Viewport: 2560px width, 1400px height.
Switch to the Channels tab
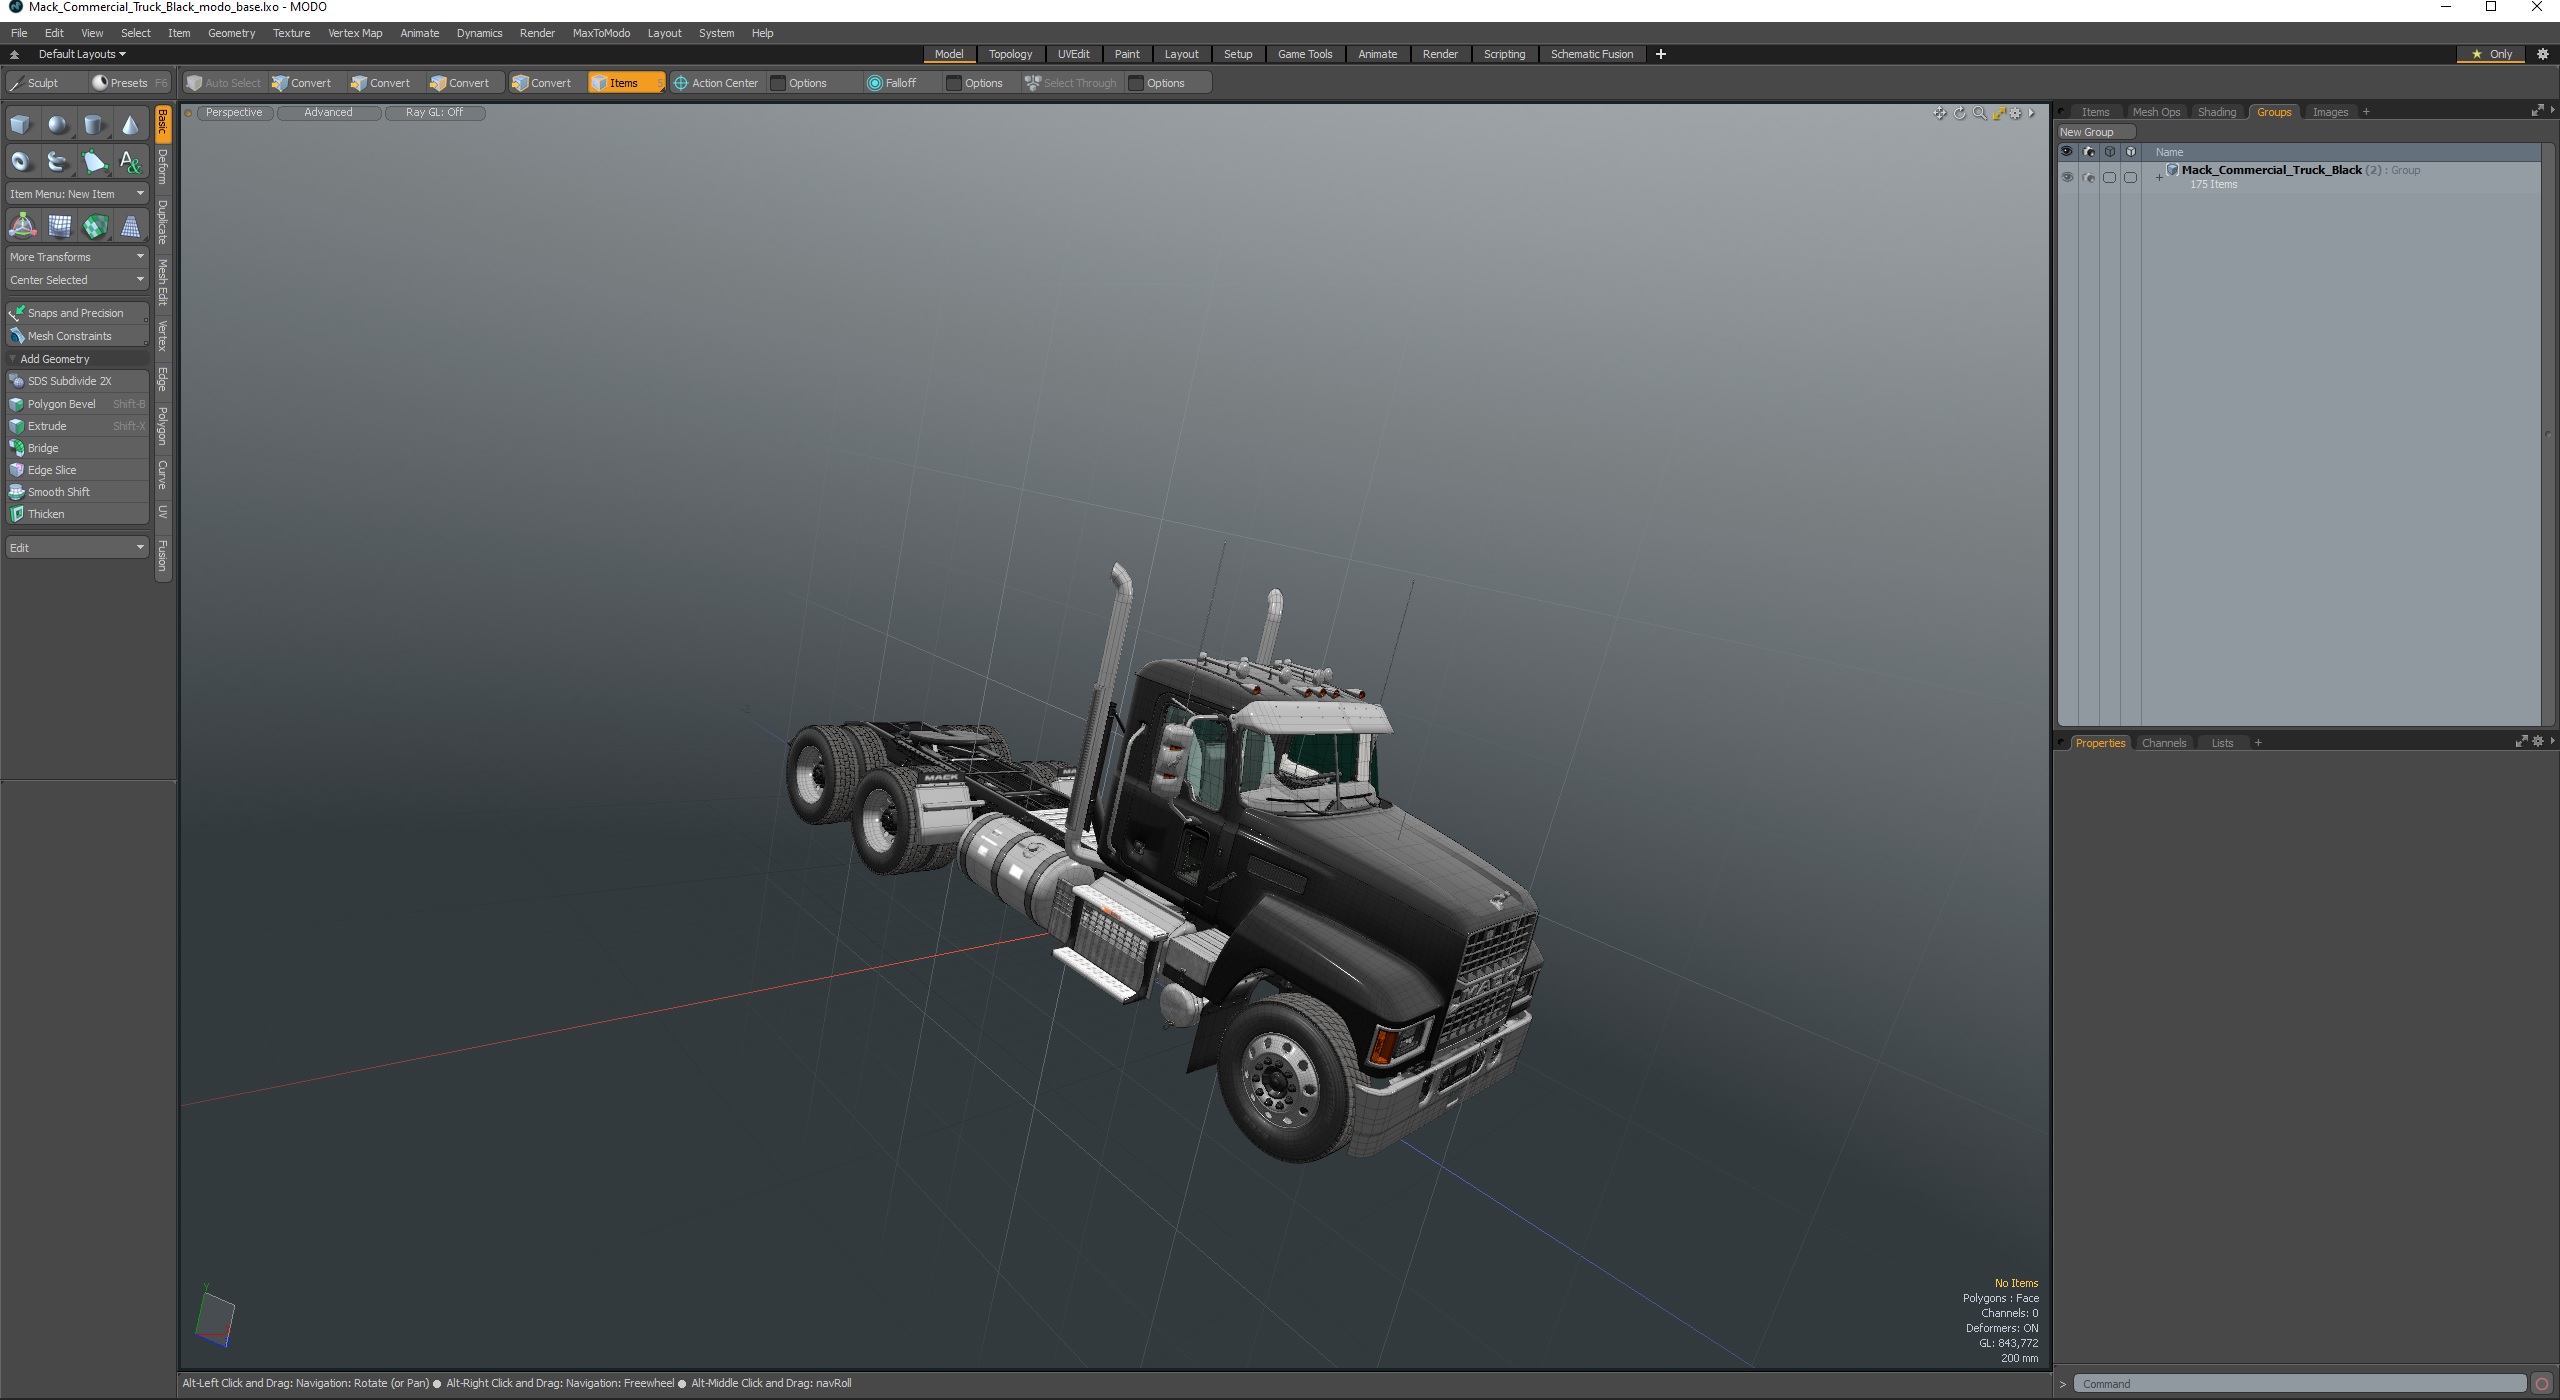click(2164, 743)
